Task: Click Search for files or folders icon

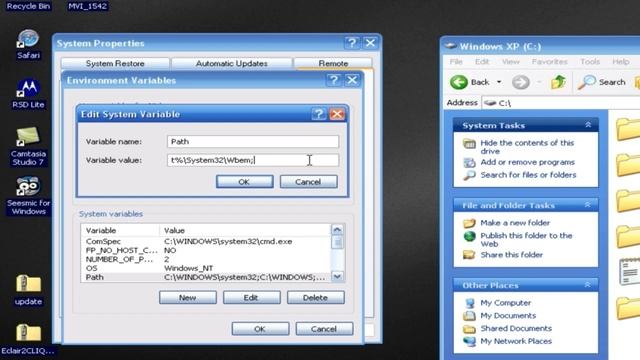Action: 469,175
